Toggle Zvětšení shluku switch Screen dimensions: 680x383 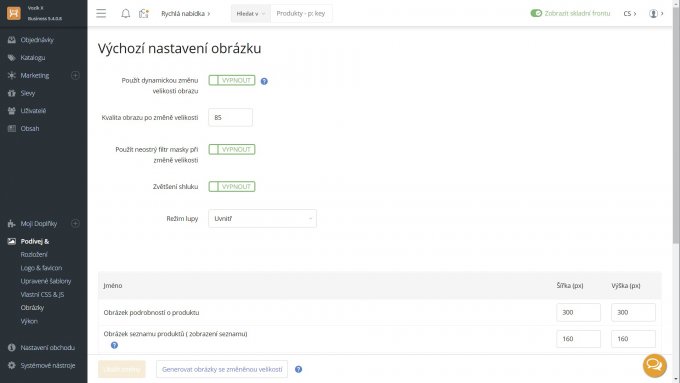[232, 187]
